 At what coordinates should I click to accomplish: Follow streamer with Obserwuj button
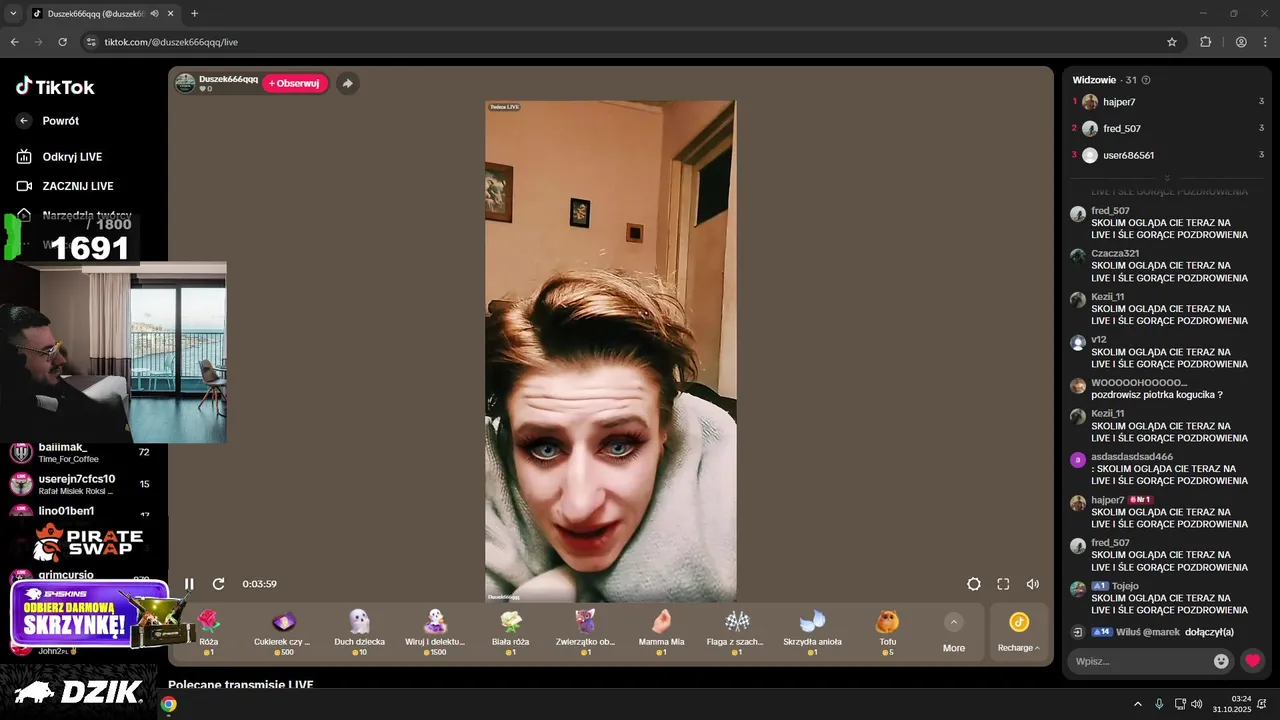click(295, 83)
